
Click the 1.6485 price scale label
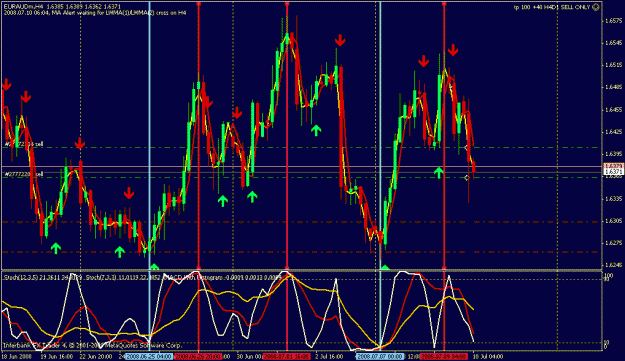tap(614, 87)
